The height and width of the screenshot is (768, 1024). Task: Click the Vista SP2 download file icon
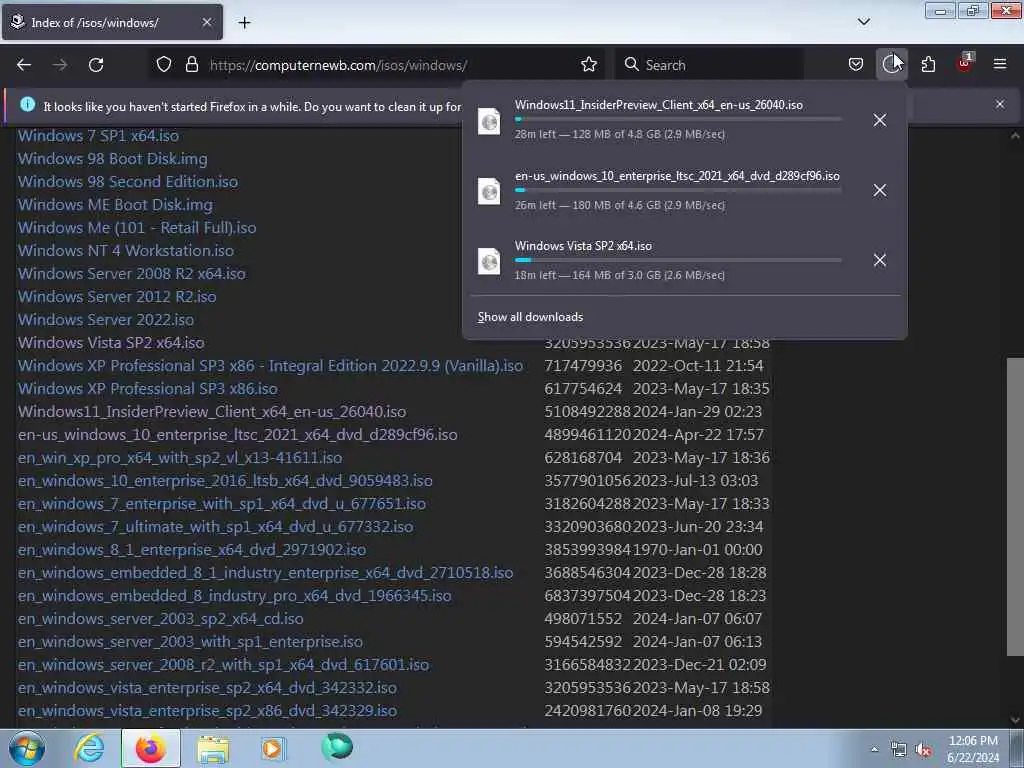point(488,261)
